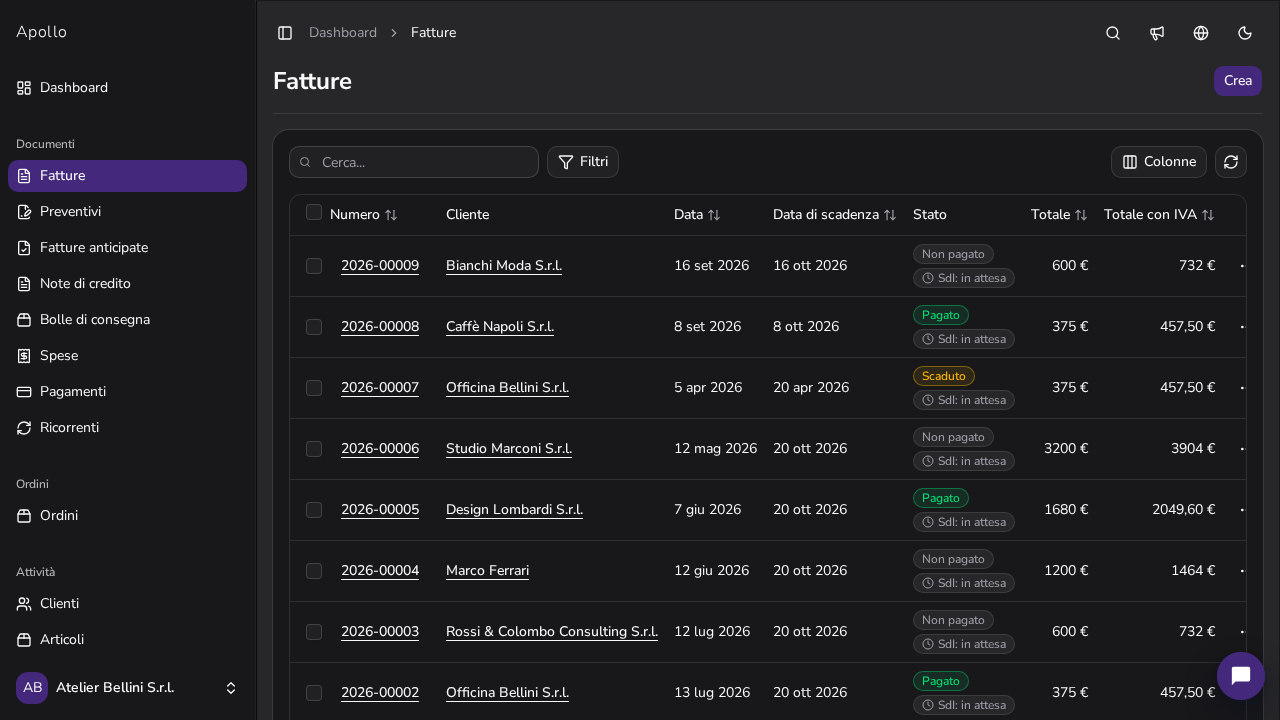Open Bolle di consegna section

(x=127, y=320)
